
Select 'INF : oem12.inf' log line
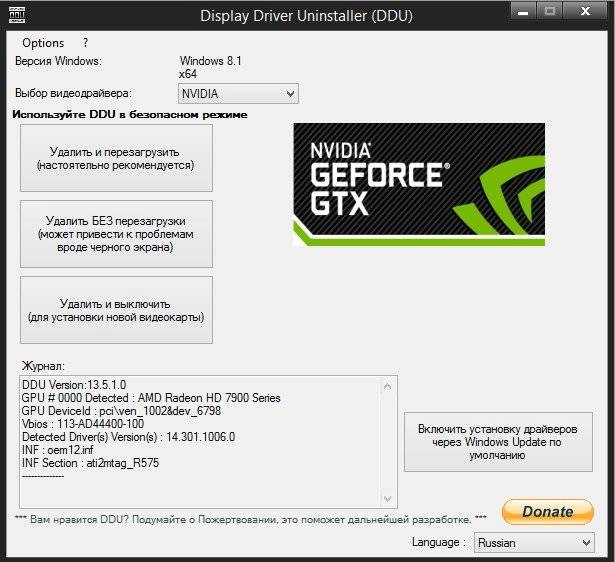(58, 450)
